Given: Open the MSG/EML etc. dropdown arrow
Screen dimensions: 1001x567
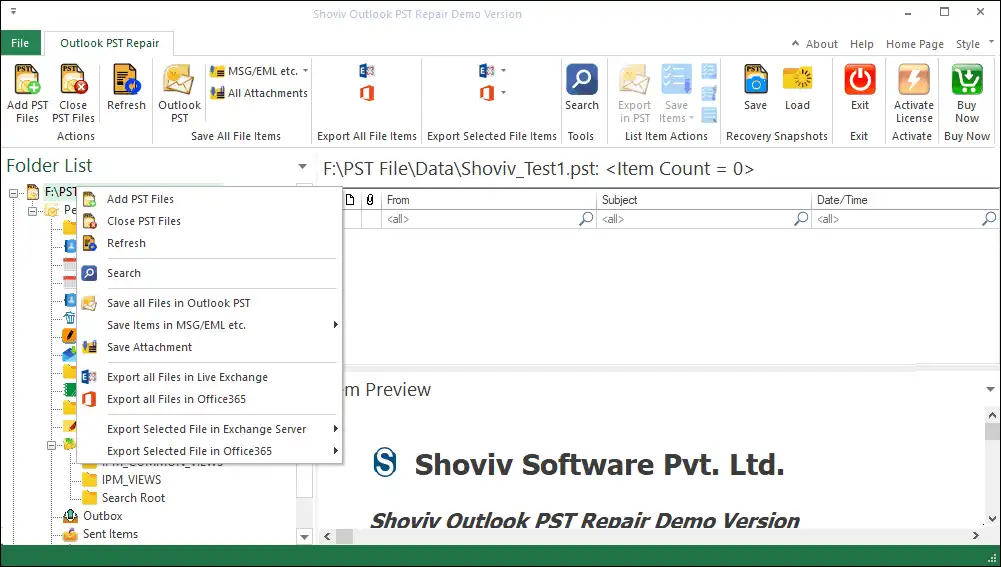Looking at the screenshot, I should [305, 71].
